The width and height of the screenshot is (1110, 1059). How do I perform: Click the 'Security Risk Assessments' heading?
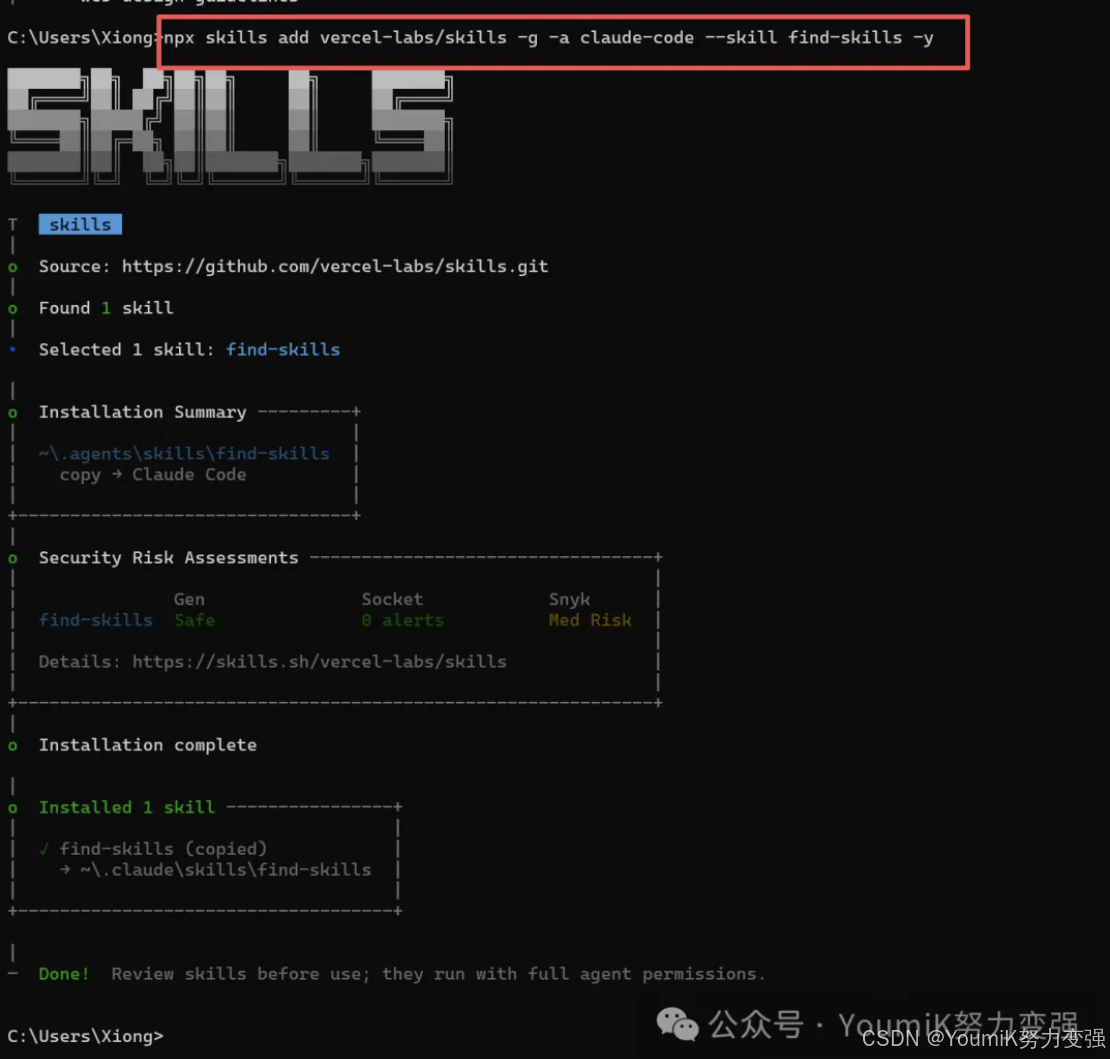pos(168,558)
